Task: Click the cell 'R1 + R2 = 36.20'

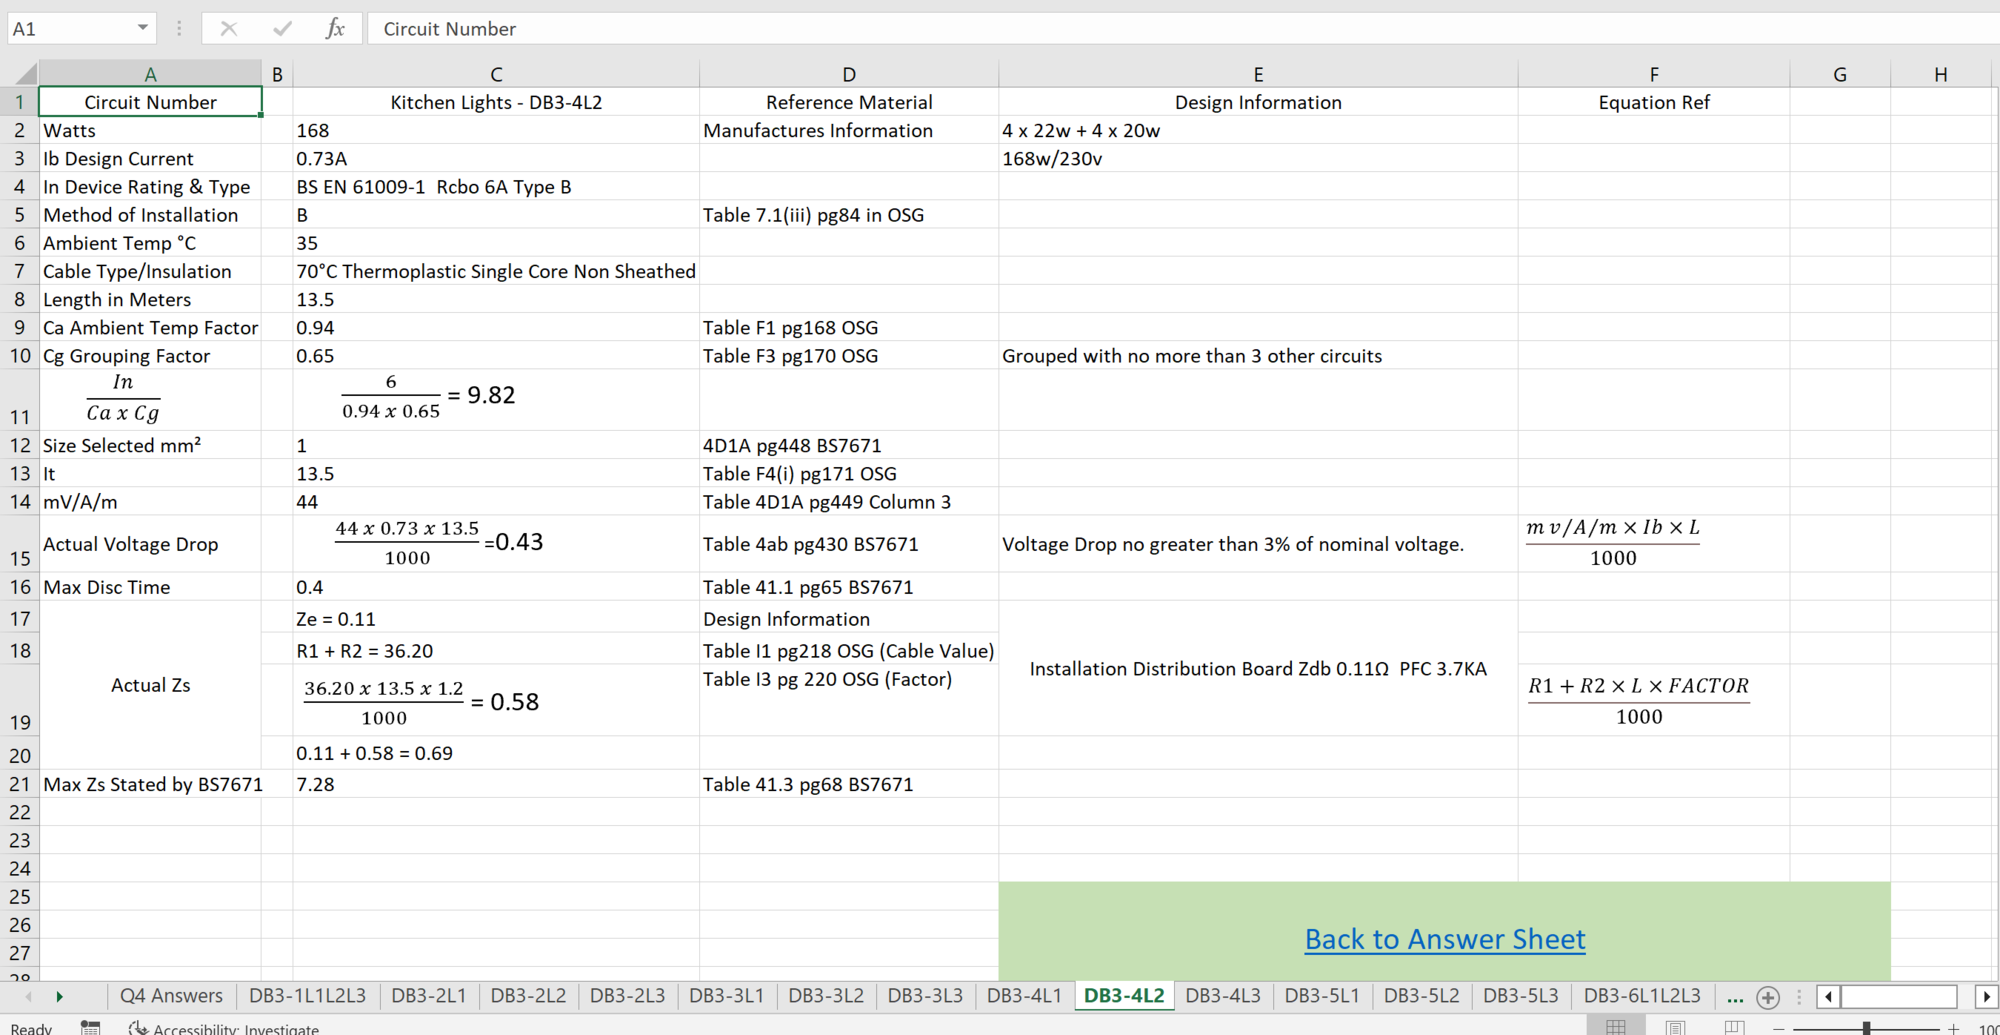Action: 496,650
